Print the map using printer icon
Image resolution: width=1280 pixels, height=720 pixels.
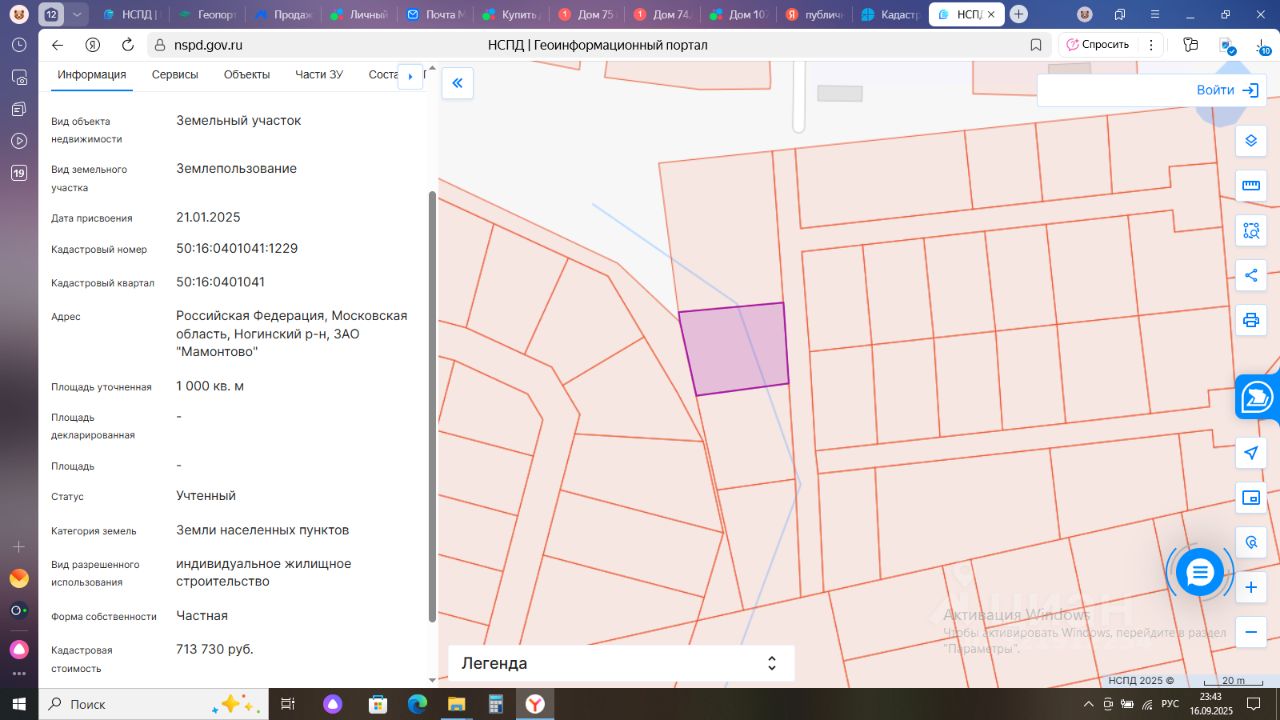pos(1250,320)
